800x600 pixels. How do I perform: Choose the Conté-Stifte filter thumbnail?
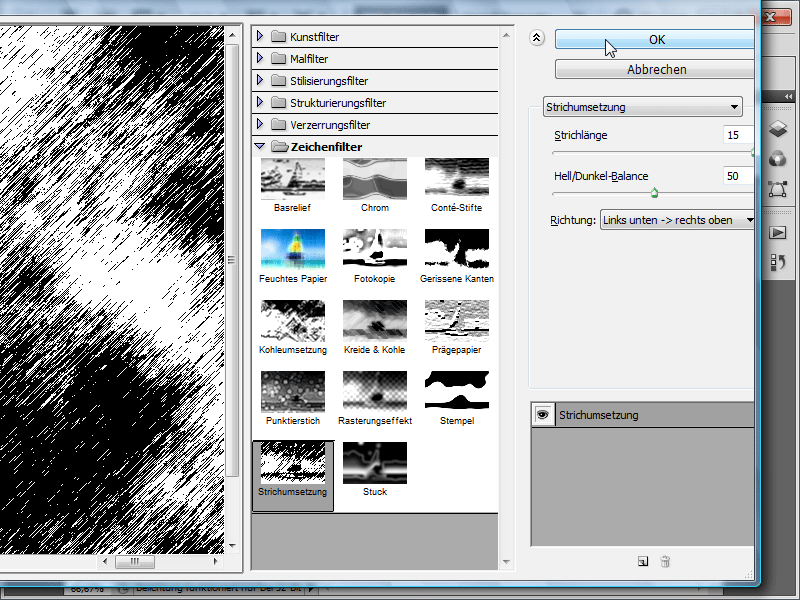457,179
